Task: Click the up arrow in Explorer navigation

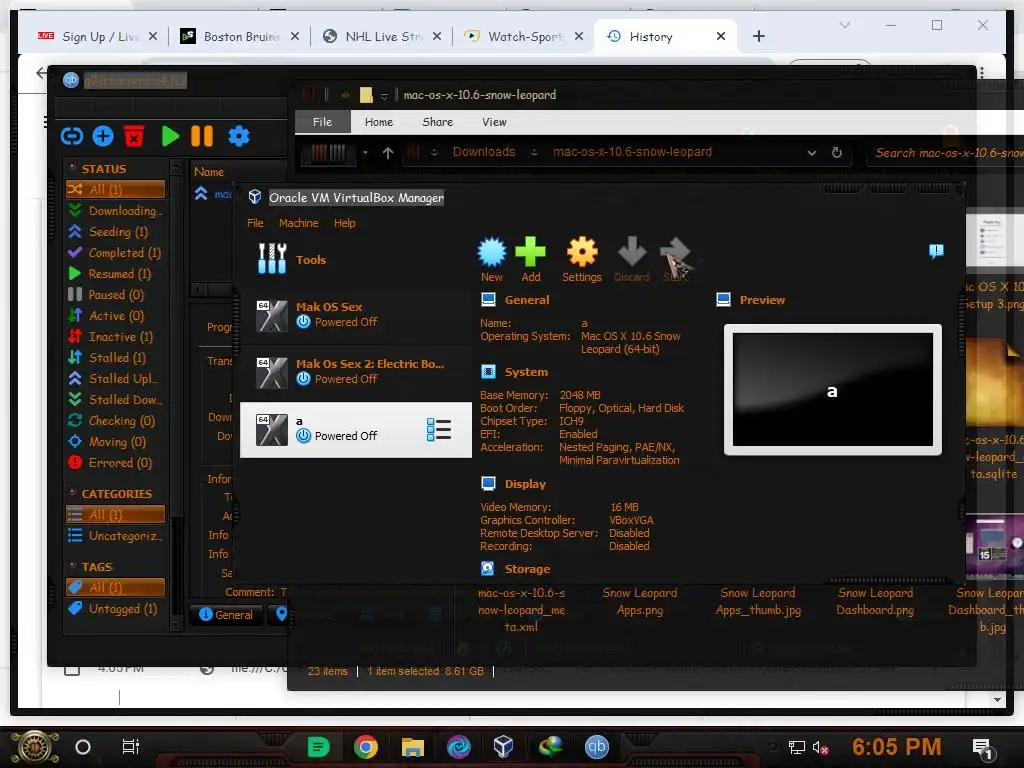Action: coord(388,152)
